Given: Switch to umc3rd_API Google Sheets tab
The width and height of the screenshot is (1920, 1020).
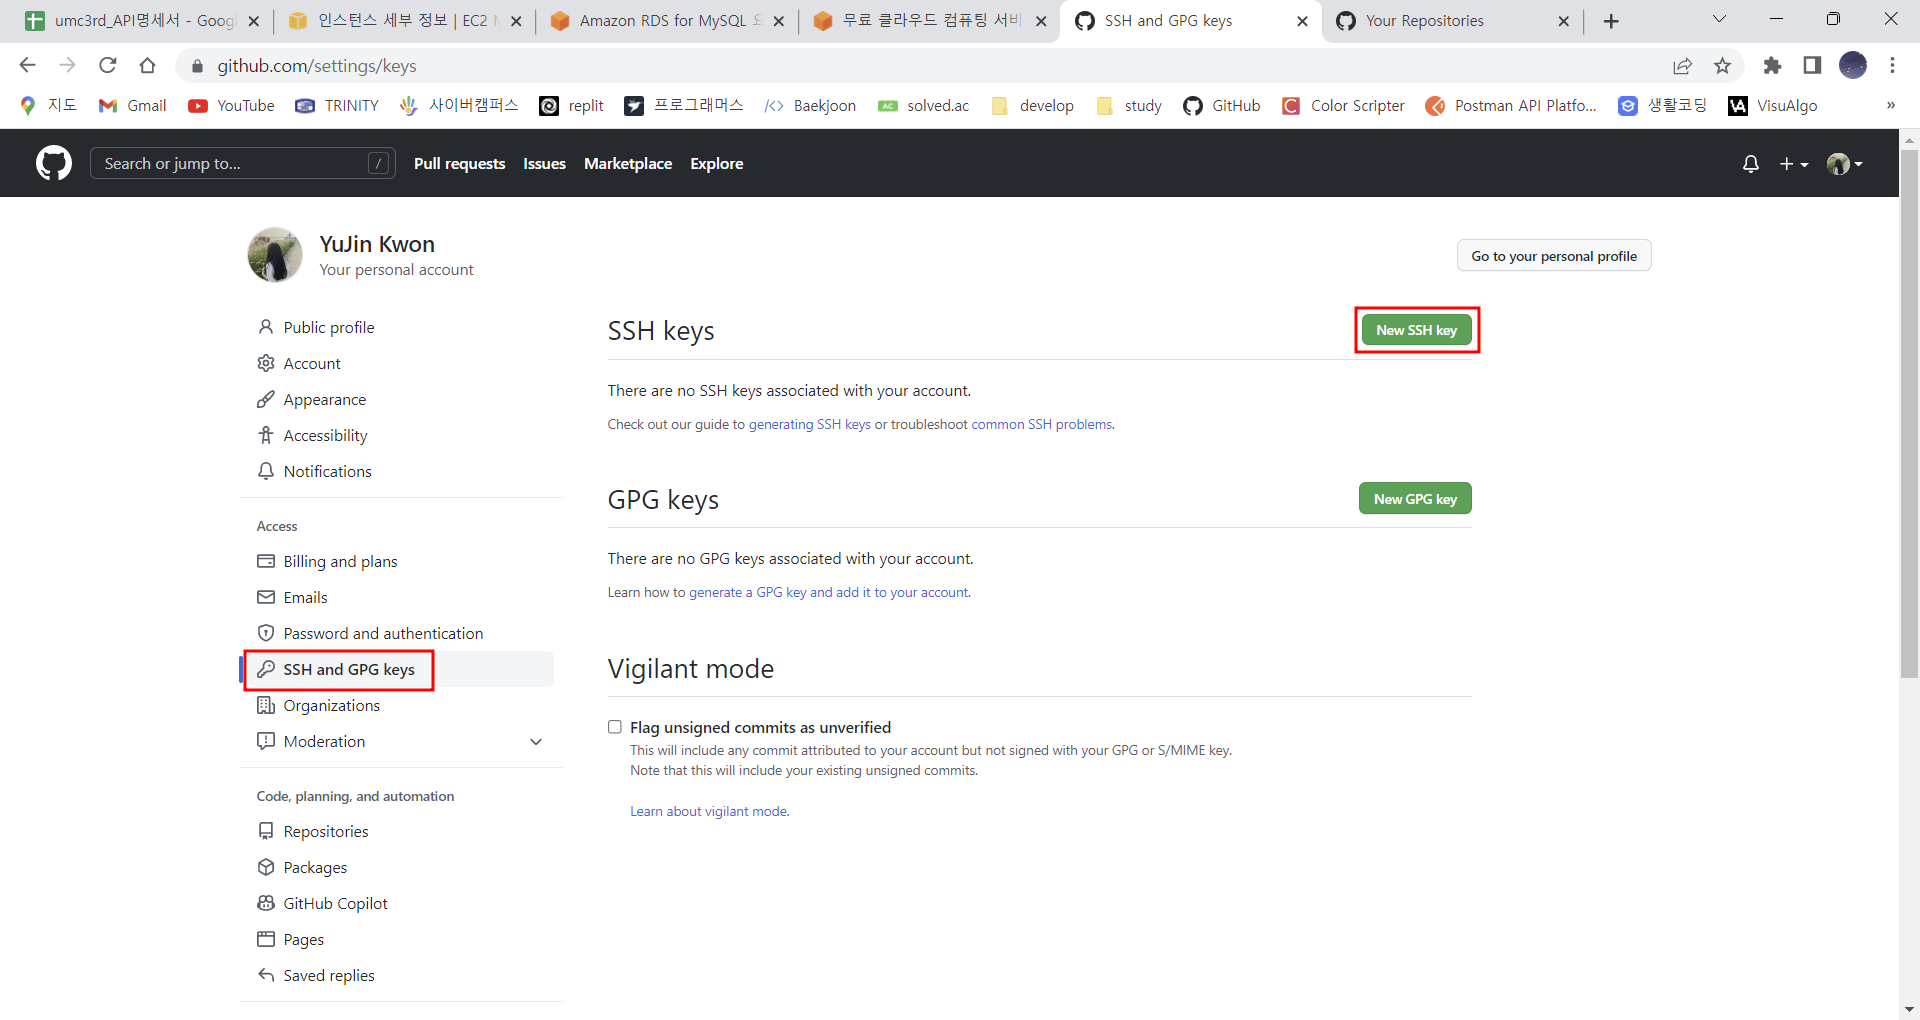Looking at the screenshot, I should click(x=142, y=21).
